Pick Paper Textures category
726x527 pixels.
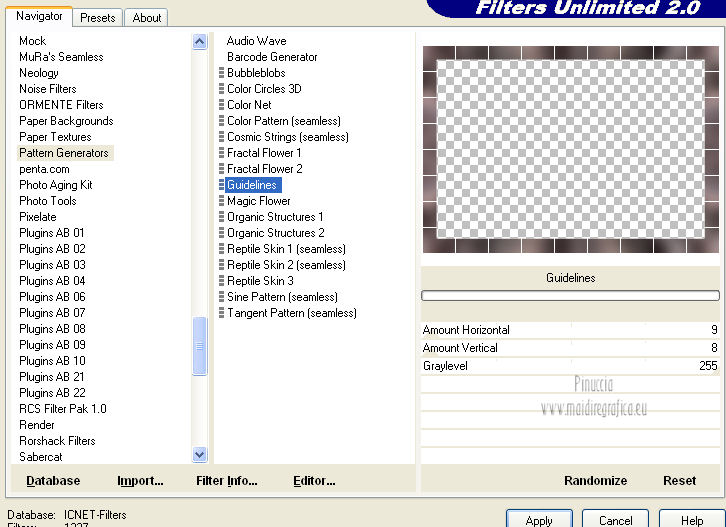pyautogui.click(x=55, y=137)
